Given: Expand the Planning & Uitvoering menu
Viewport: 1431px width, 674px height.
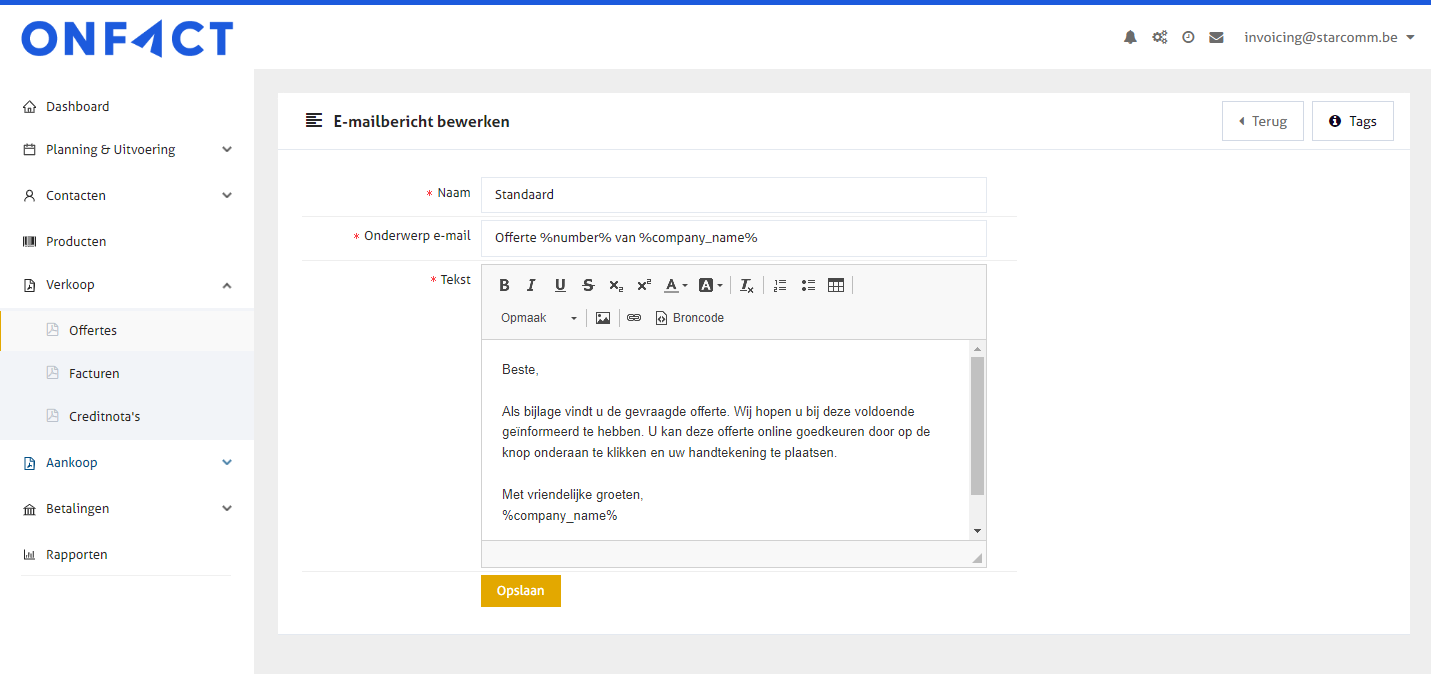Looking at the screenshot, I should point(126,150).
